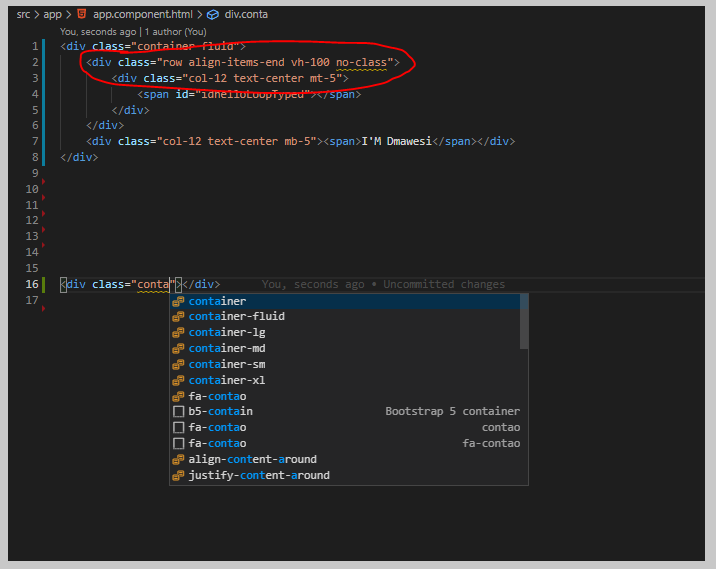Click closing </div> on line 8
Image resolution: width=716 pixels, height=569 pixels.
pyautogui.click(x=79, y=158)
